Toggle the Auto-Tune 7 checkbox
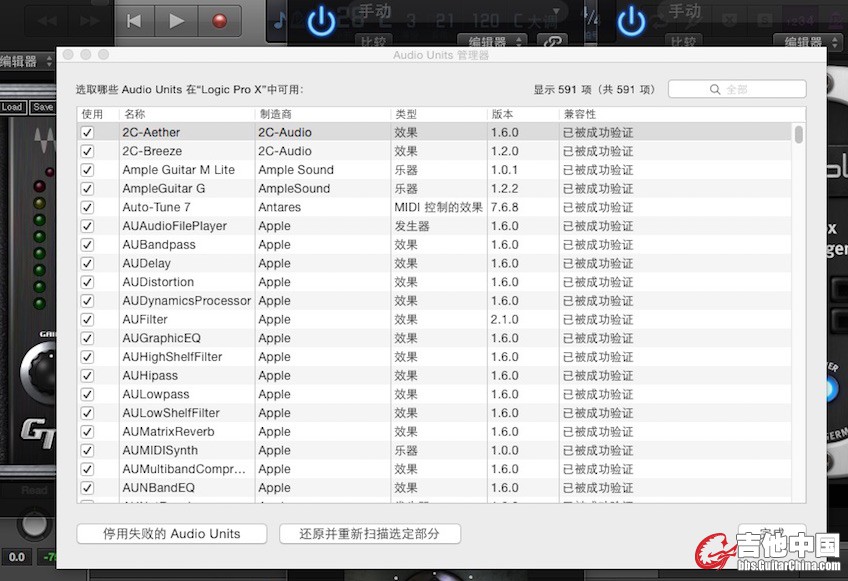 [x=87, y=207]
